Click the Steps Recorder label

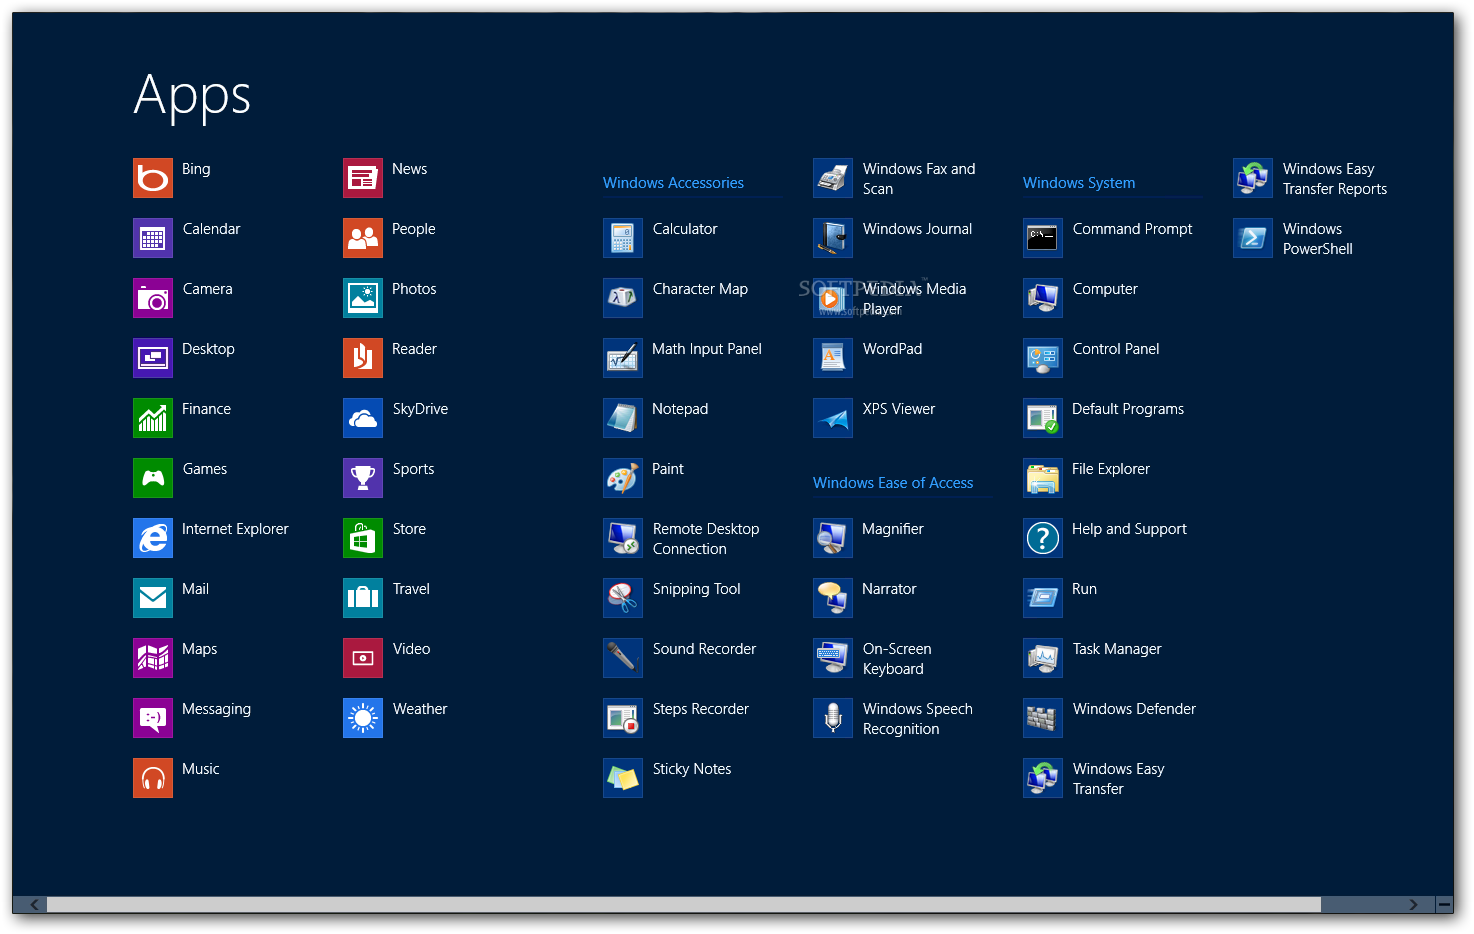tap(701, 709)
